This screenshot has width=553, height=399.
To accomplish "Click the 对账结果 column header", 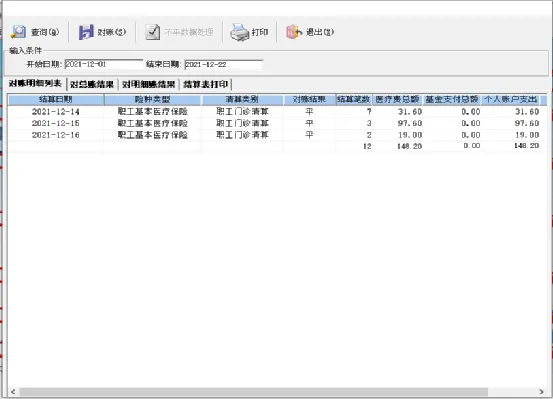I will coord(309,99).
